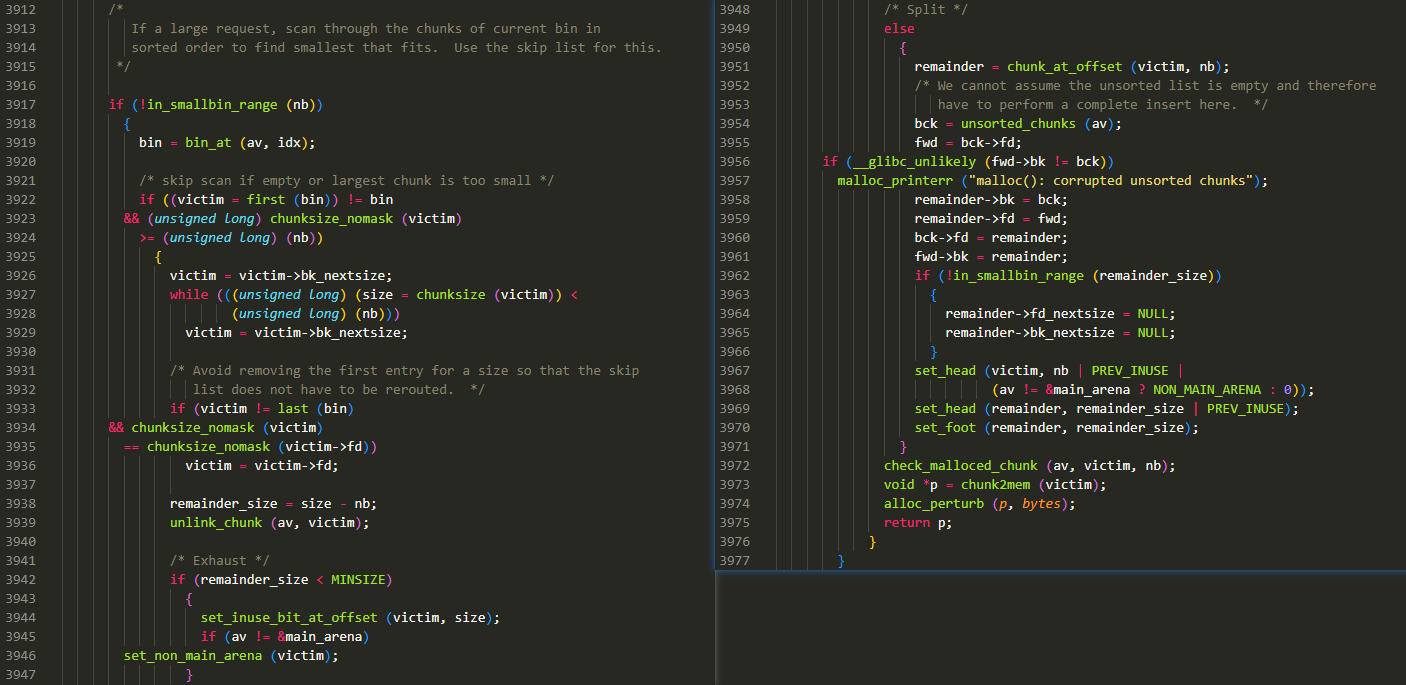This screenshot has height=685, width=1406.
Task: Click the __glibc_unlikely macro on line 3956
Action: coord(907,162)
